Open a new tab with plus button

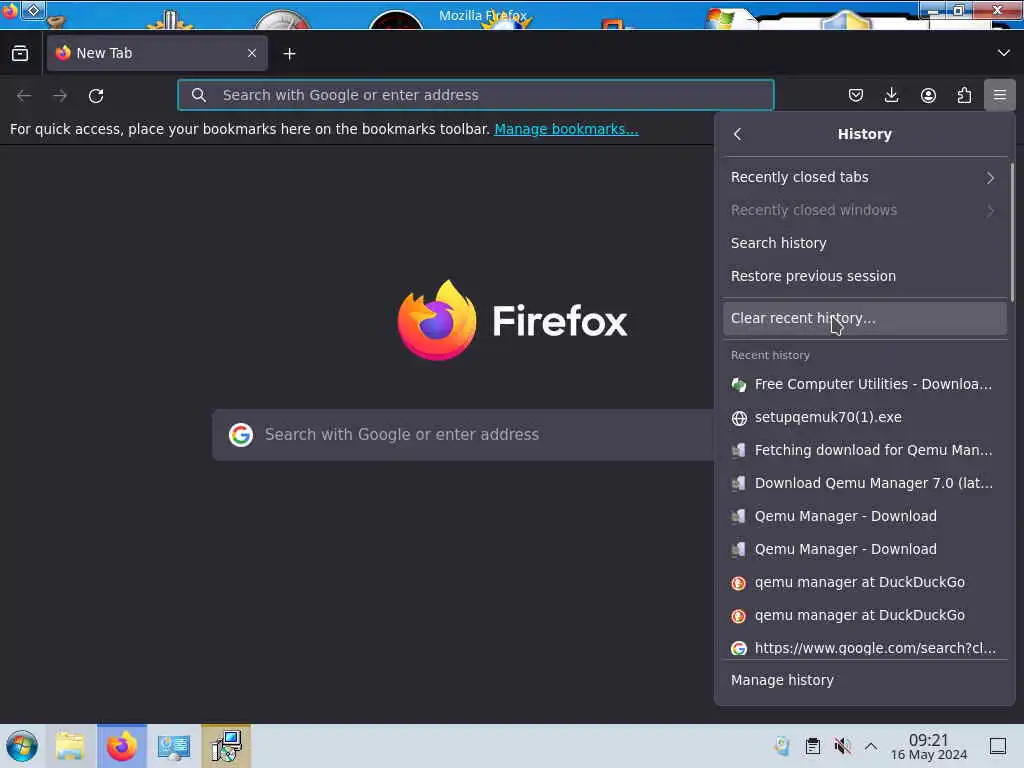[x=289, y=54]
